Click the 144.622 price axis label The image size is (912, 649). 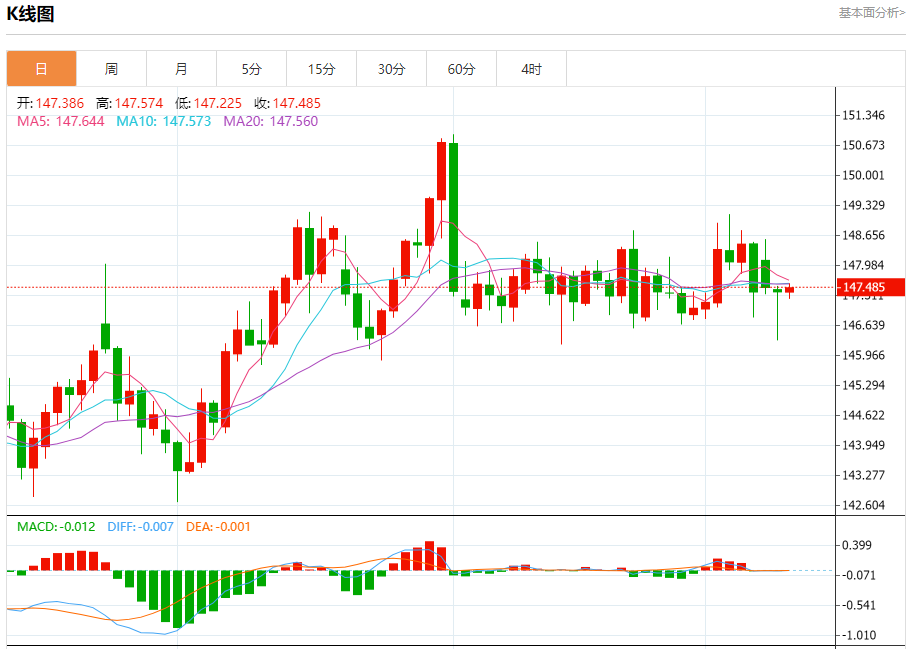864,415
